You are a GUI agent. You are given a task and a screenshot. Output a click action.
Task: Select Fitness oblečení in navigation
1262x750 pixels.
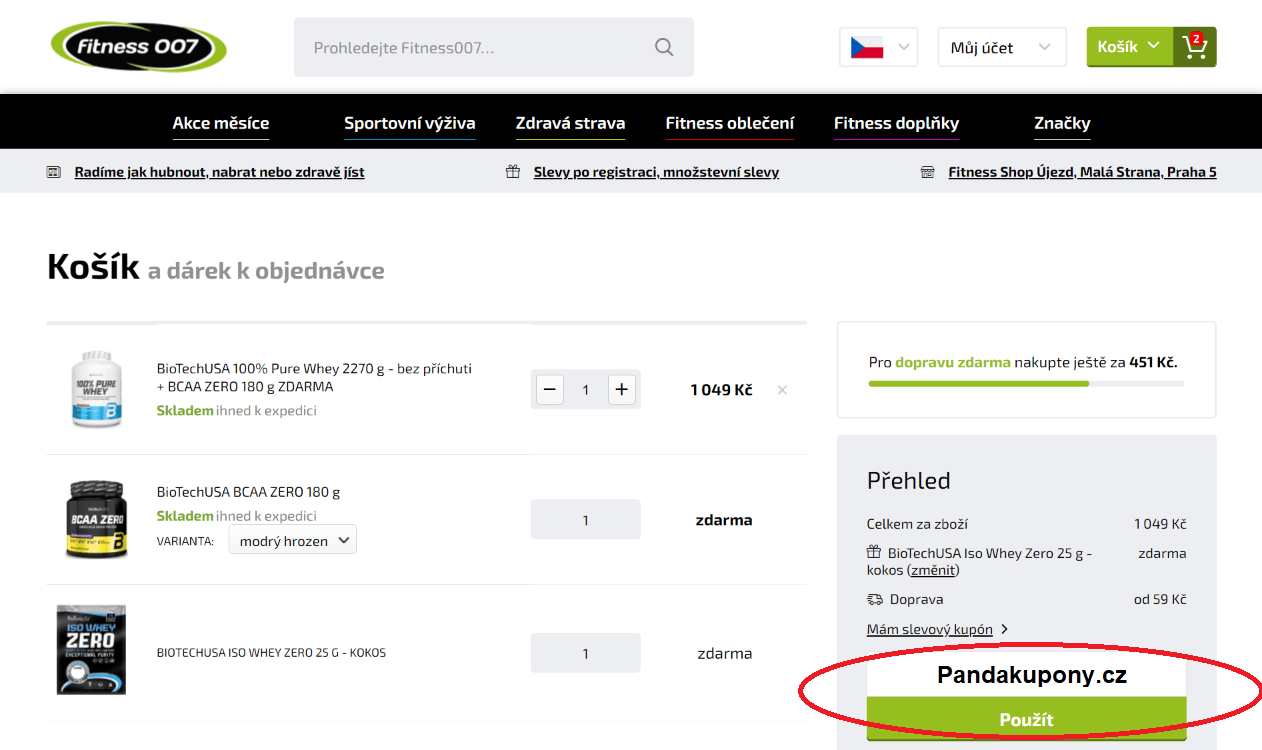tap(729, 123)
